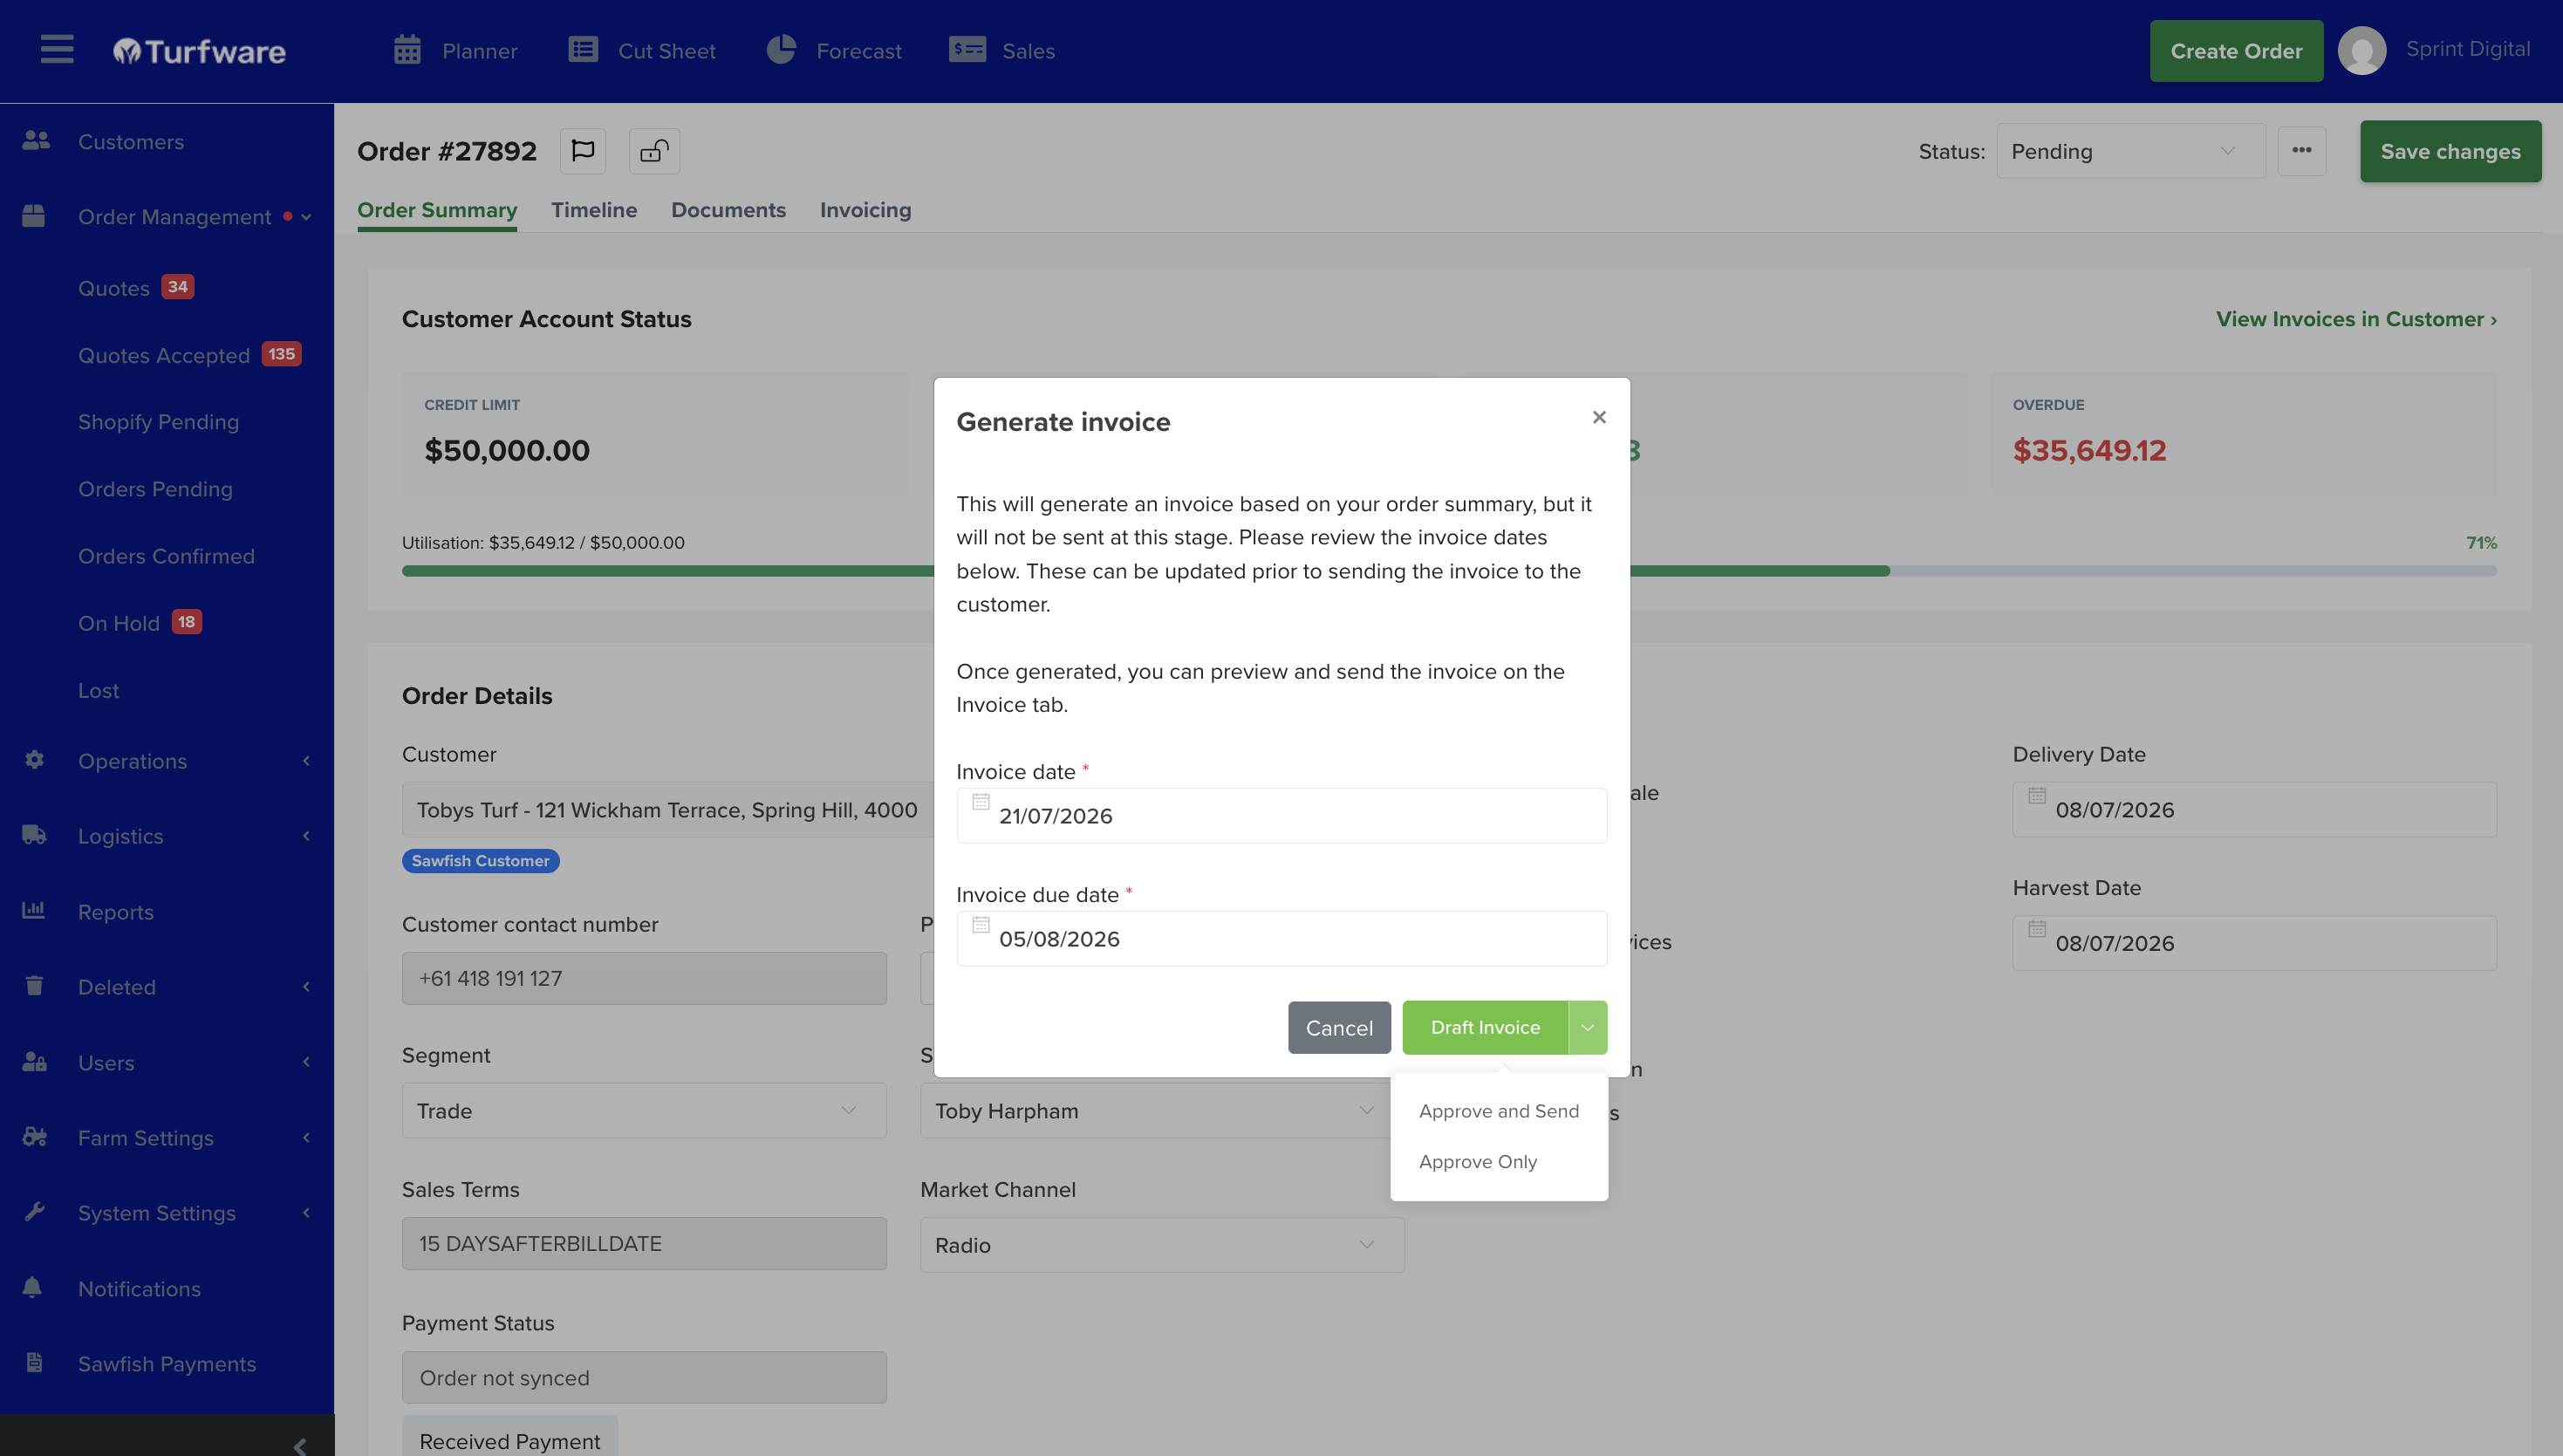Screen dimensions: 2563x1456
Task: Click the Deleted trash icon
Action: [34, 986]
